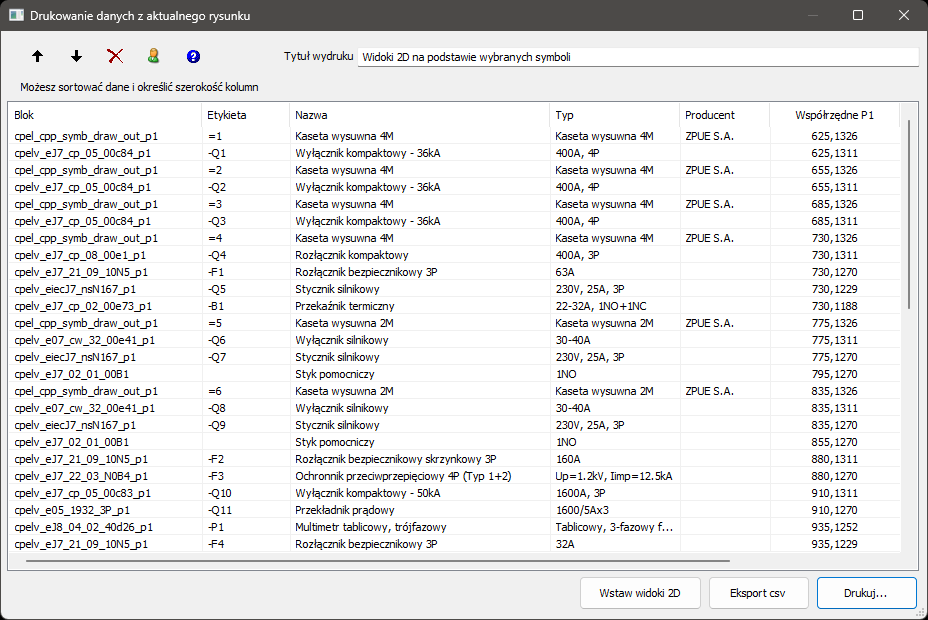The height and width of the screenshot is (620, 928).
Task: Sort by the Etykieta column header
Action: tap(245, 115)
